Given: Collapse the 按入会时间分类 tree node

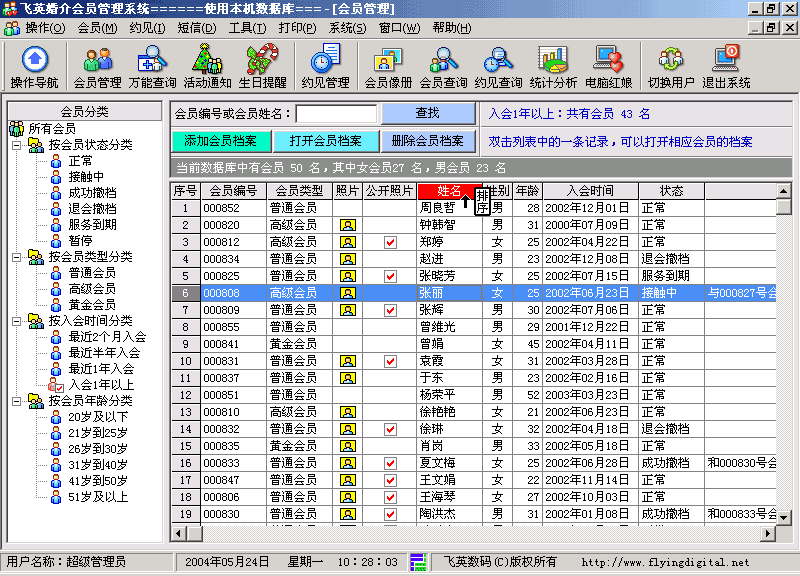Looking at the screenshot, I should pos(19,321).
